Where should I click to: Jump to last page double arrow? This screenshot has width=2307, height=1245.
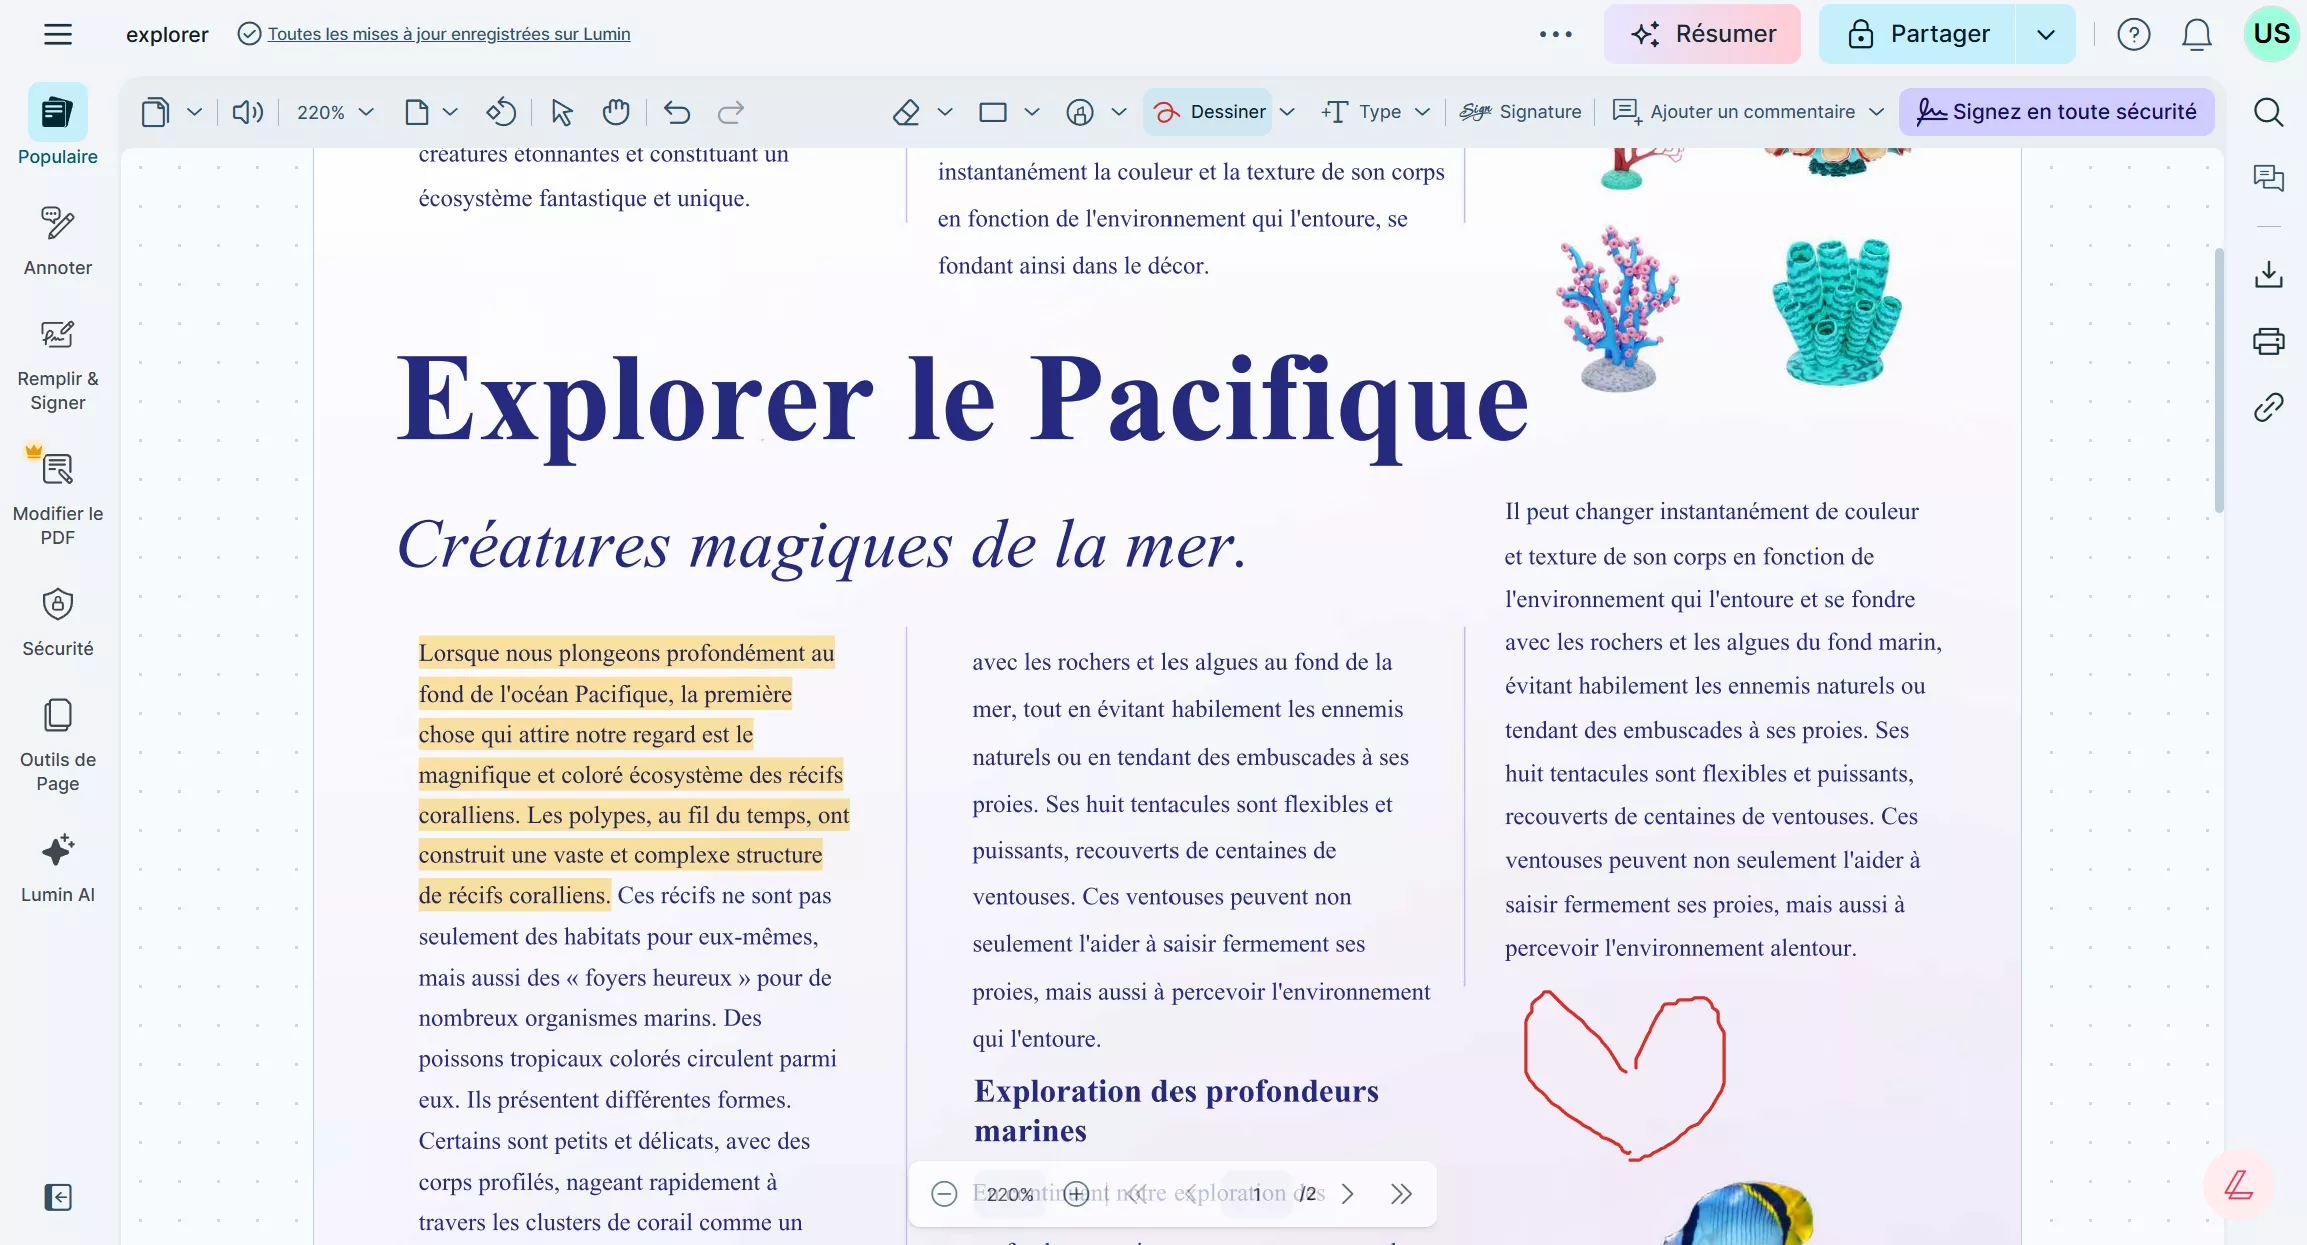click(1401, 1194)
